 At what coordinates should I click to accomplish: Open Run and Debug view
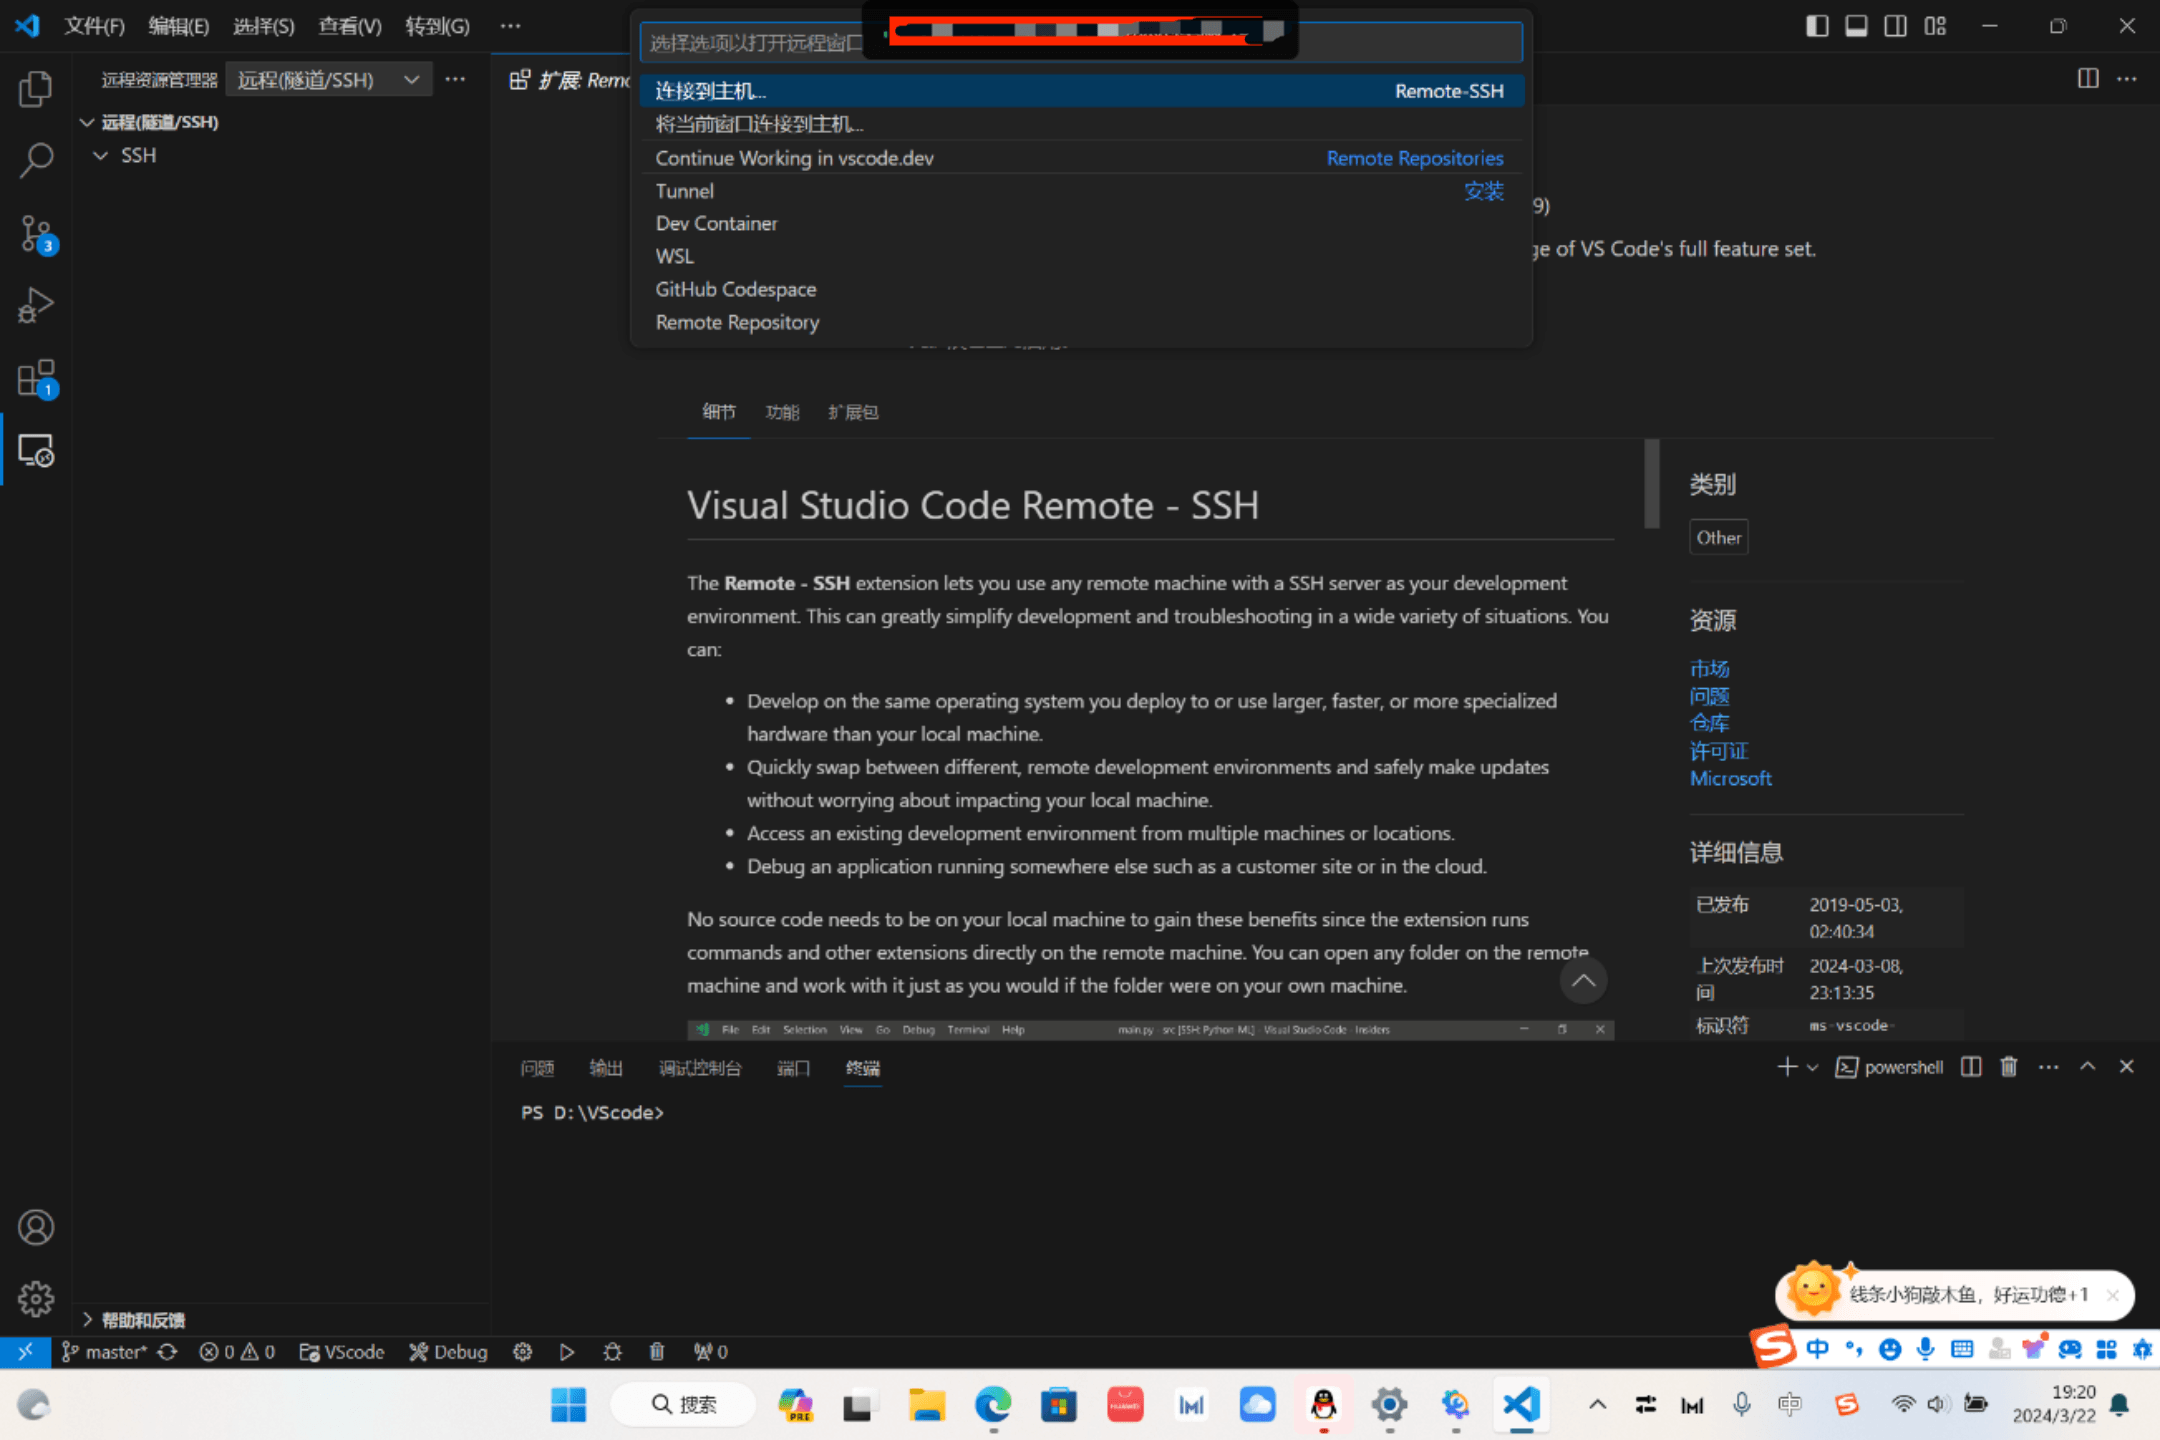pos(36,305)
